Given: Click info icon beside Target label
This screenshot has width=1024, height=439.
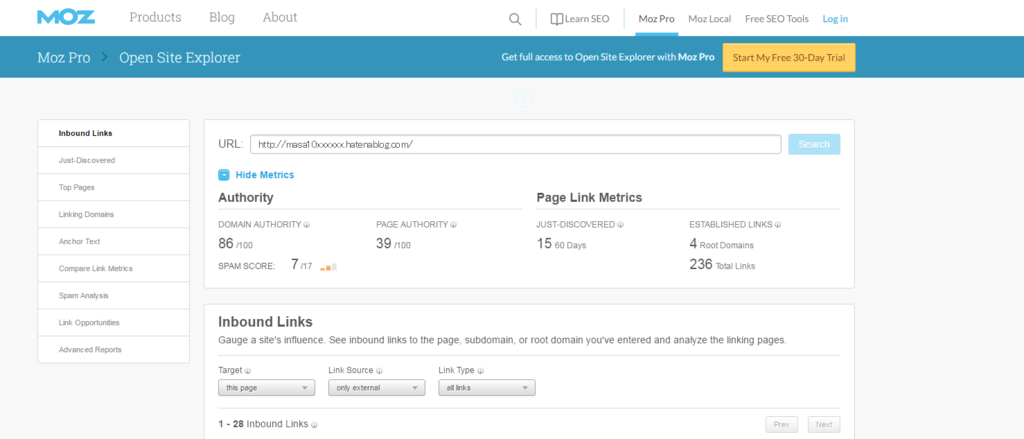Looking at the screenshot, I should 248,370.
